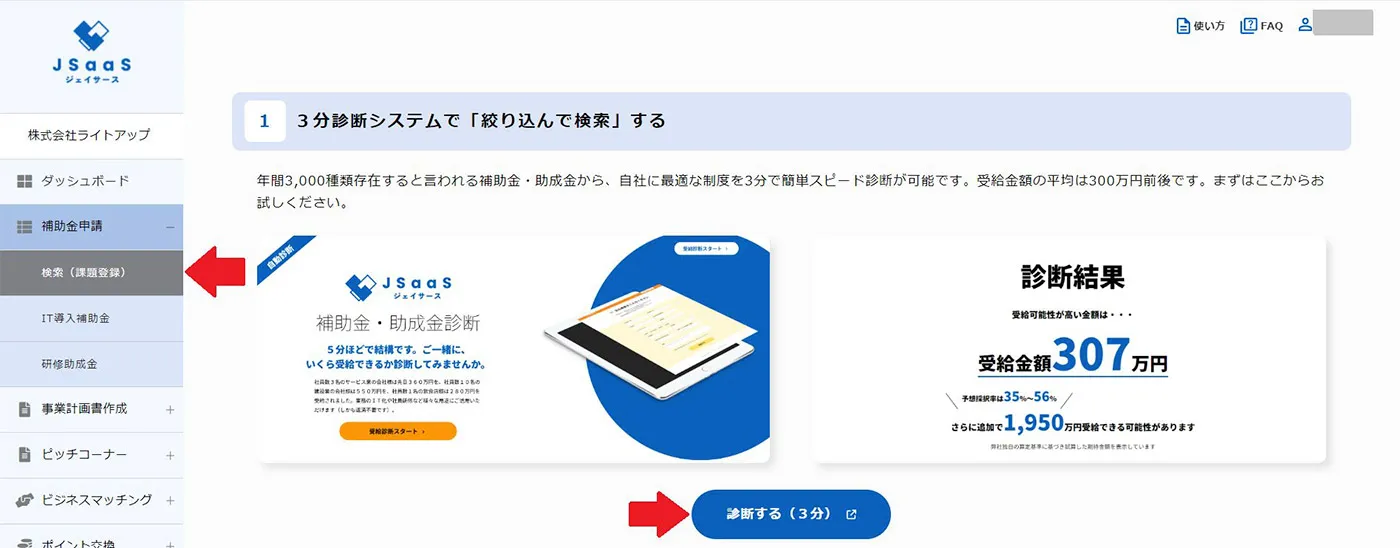Click the ビジネスマッチング handshake icon
1400x548 pixels.
(x=25, y=500)
